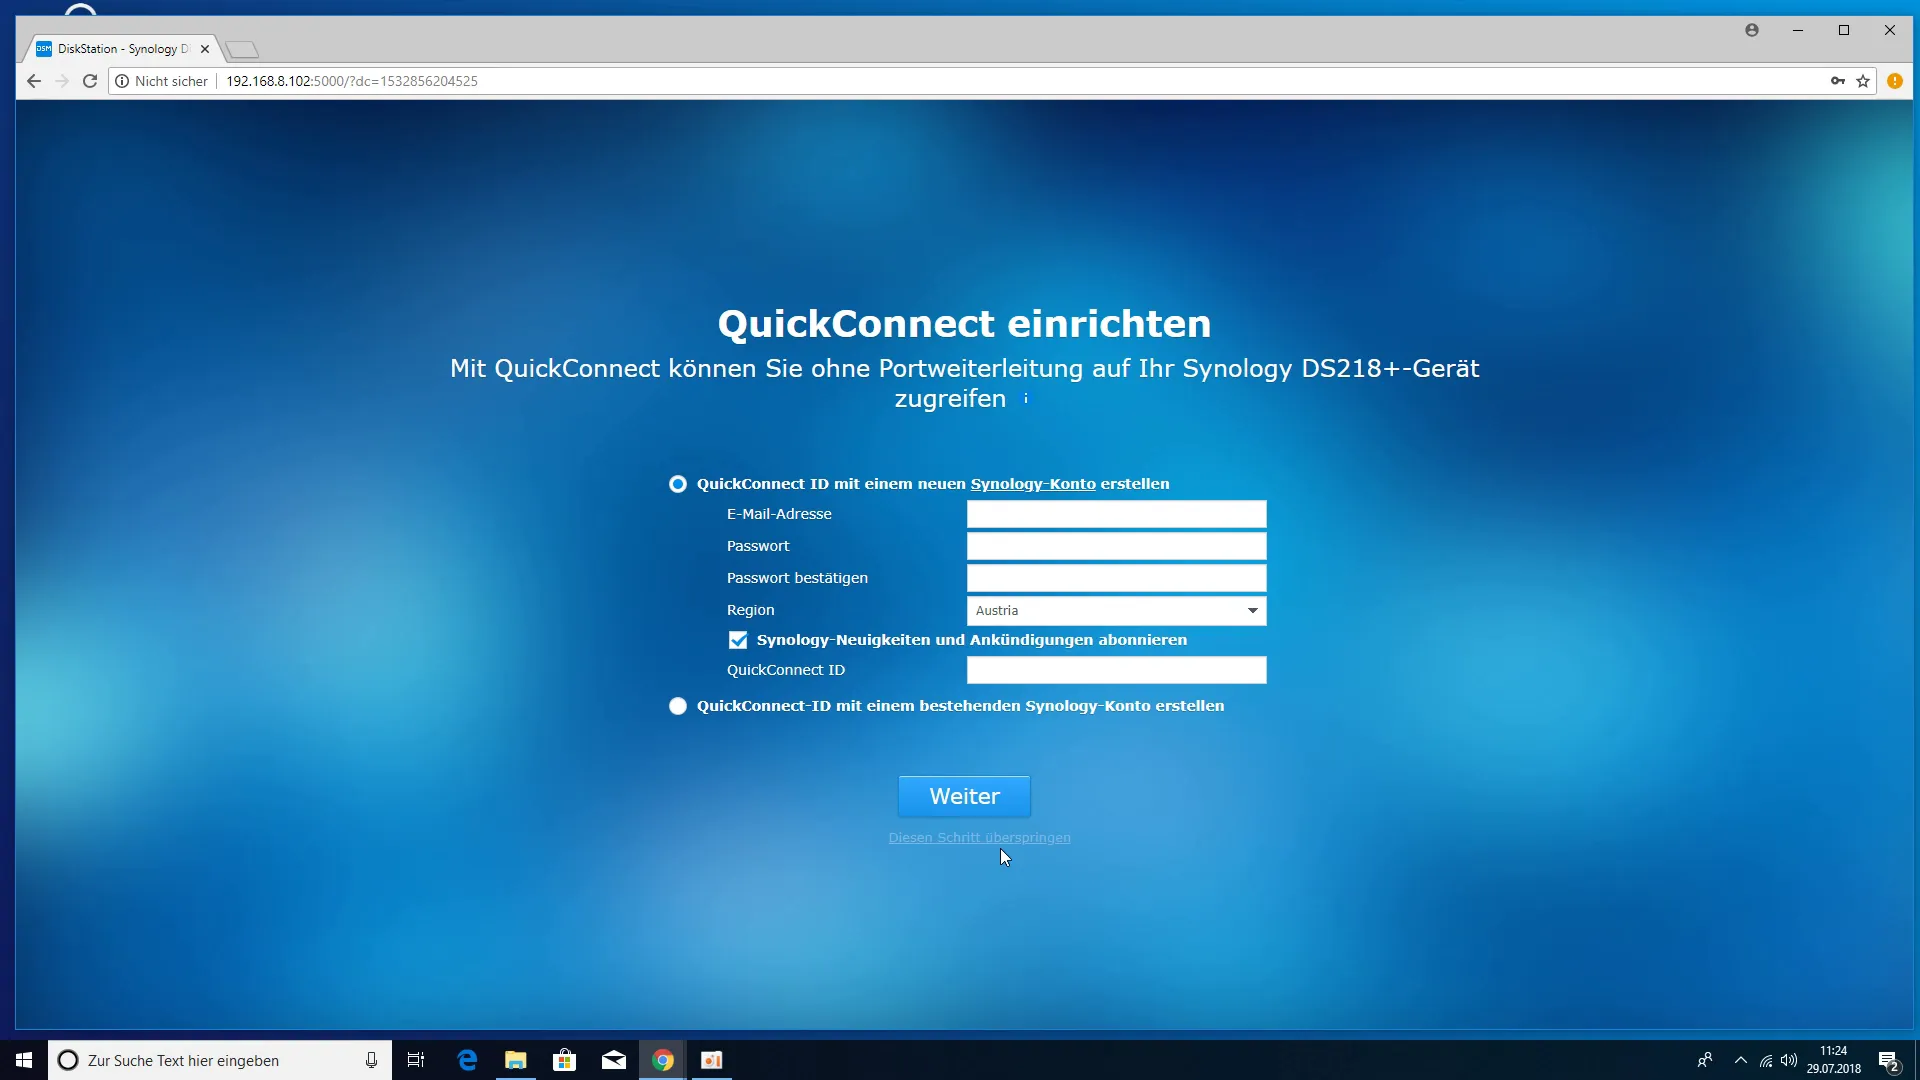The image size is (1920, 1080).
Task: Show hidden system tray icons
Action: click(1741, 1060)
